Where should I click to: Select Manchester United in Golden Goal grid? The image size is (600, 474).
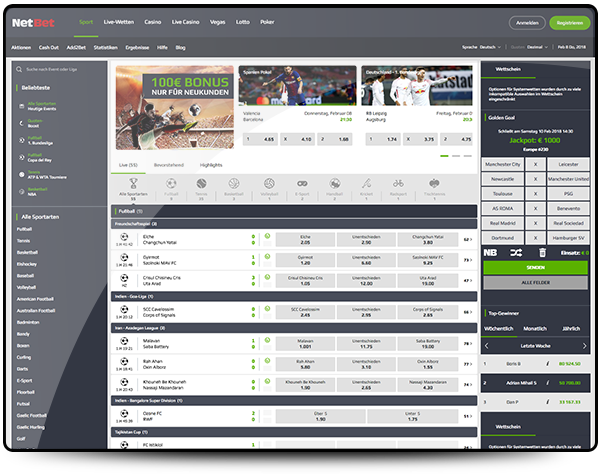coord(568,179)
